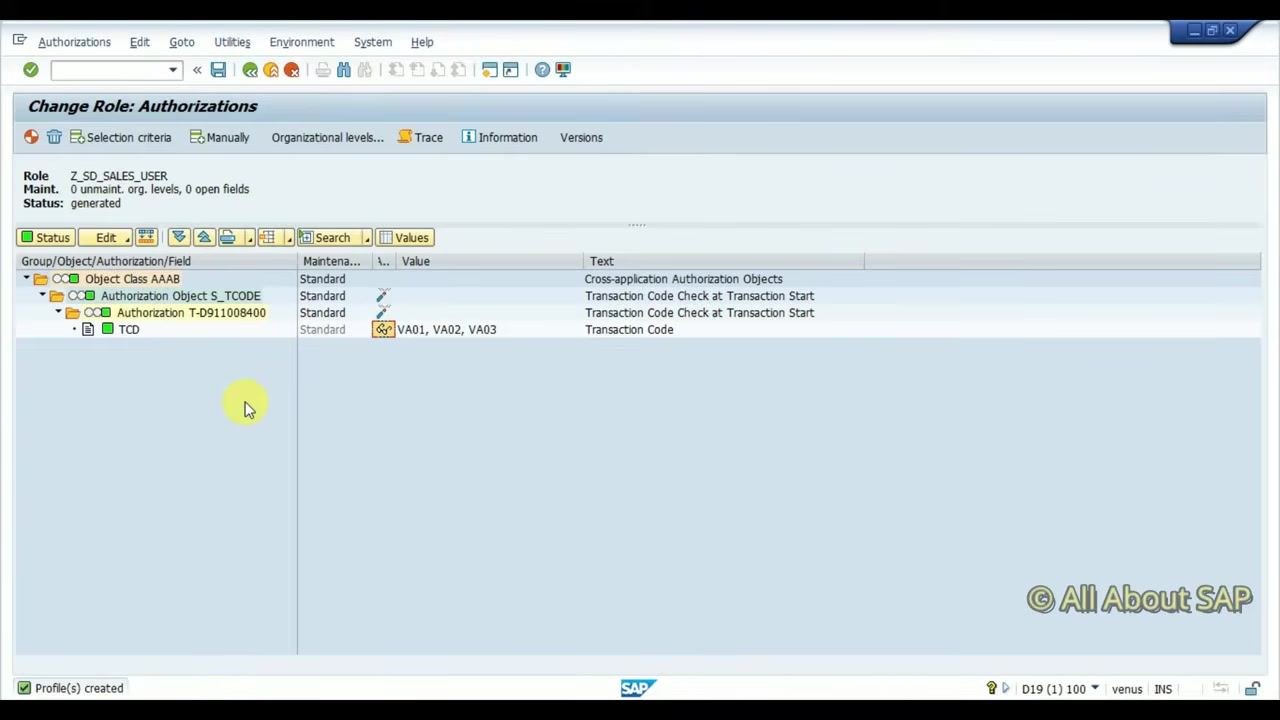Click the Customize Local Layout monitor icon
Screen dimensions: 1280x720
click(x=563, y=70)
